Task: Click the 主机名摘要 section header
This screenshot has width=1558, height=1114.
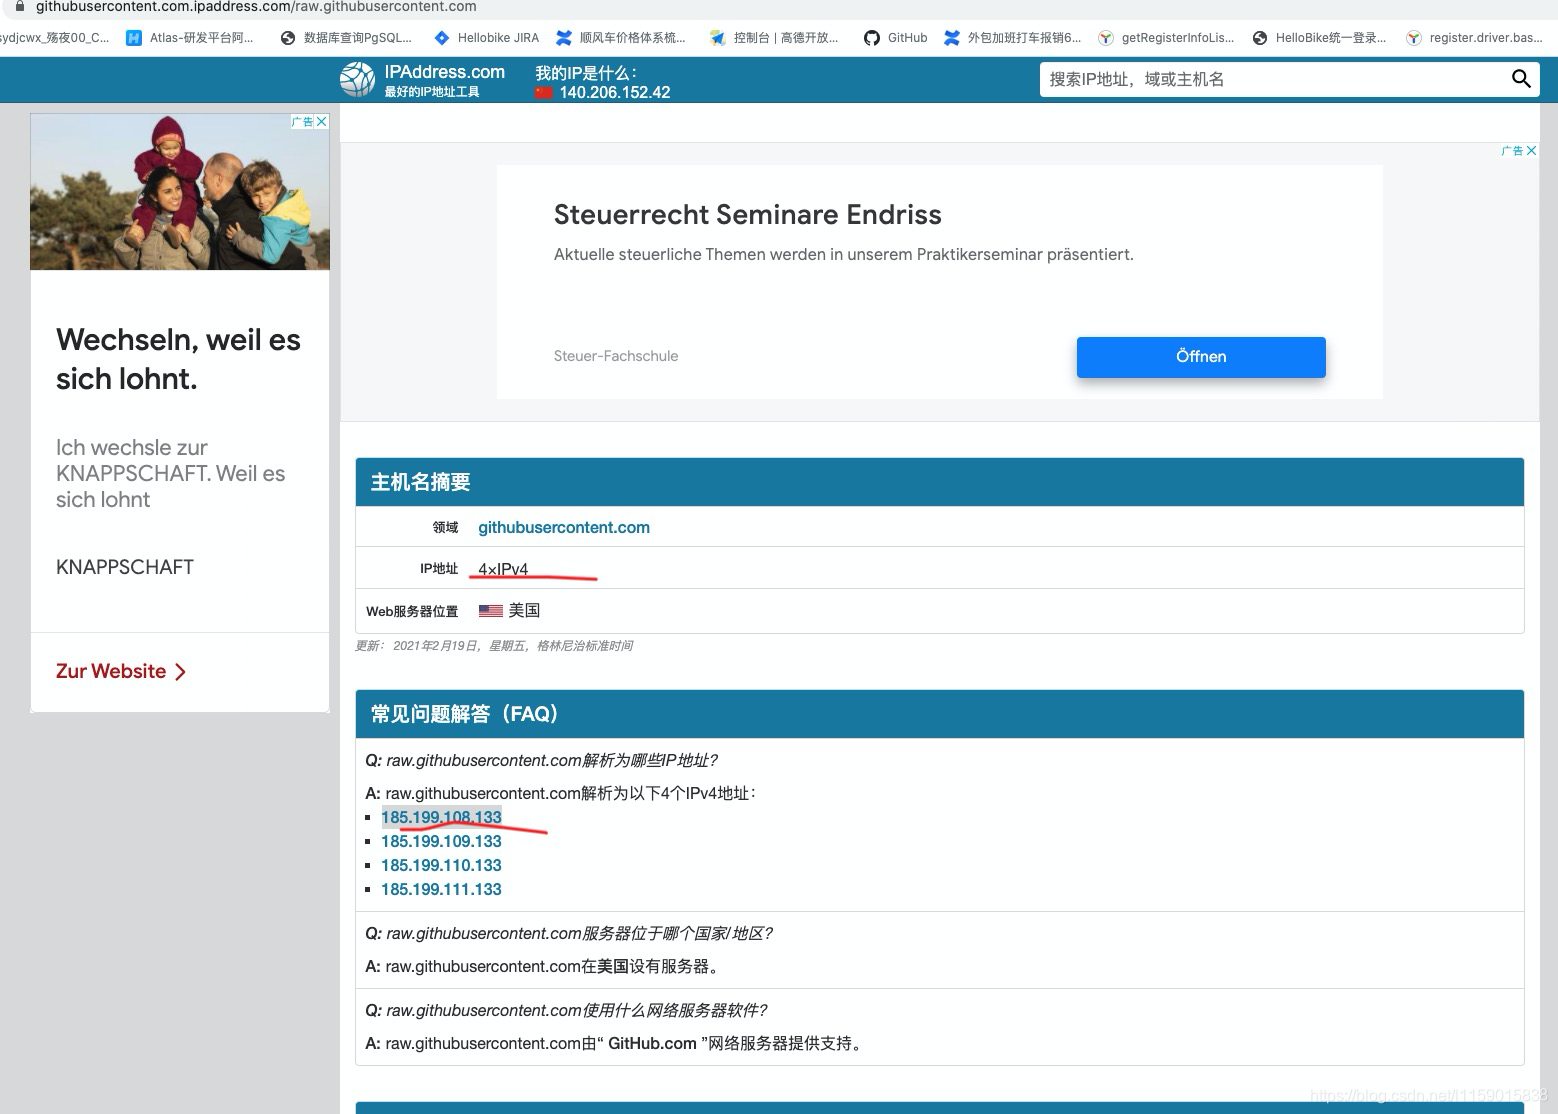Action: (x=940, y=482)
